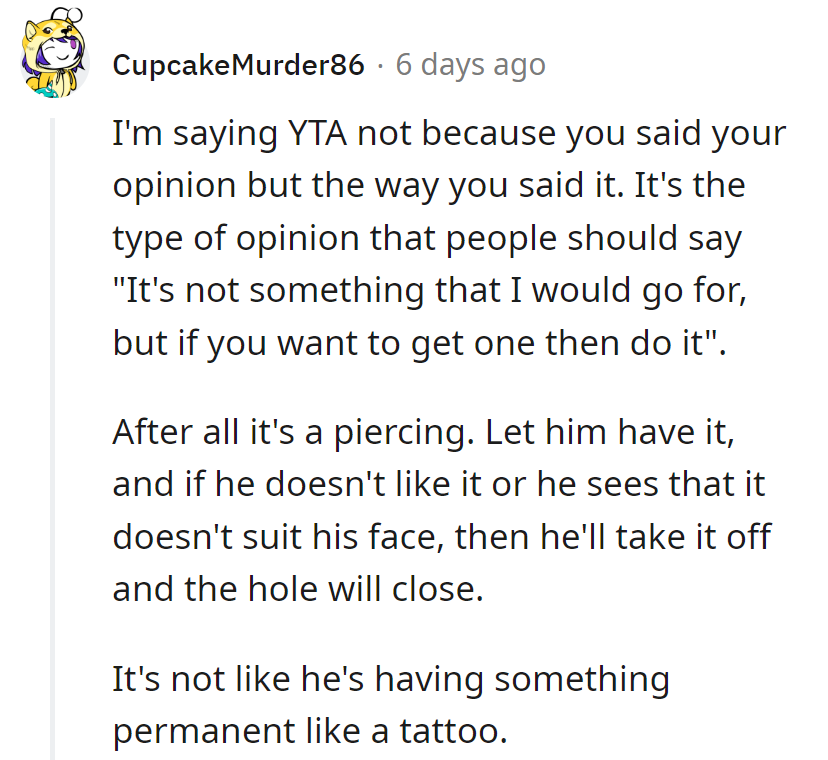This screenshot has height=760, width=828.
Task: Click the first paragraph starting "I'm saying"
Action: pyautogui.click(x=440, y=237)
